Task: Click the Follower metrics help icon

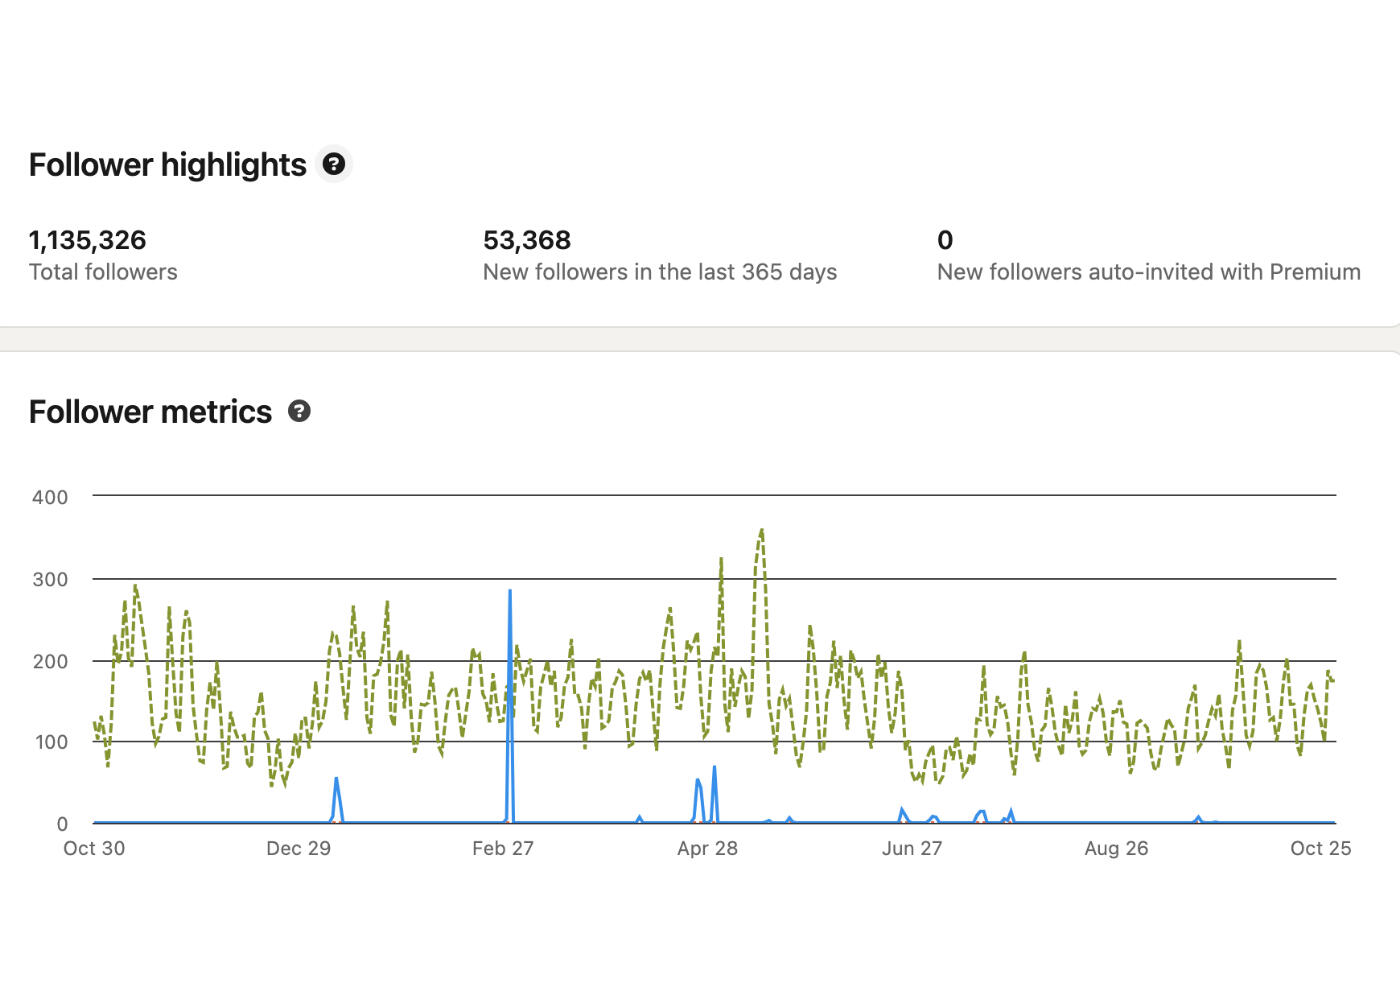Action: pos(299,411)
